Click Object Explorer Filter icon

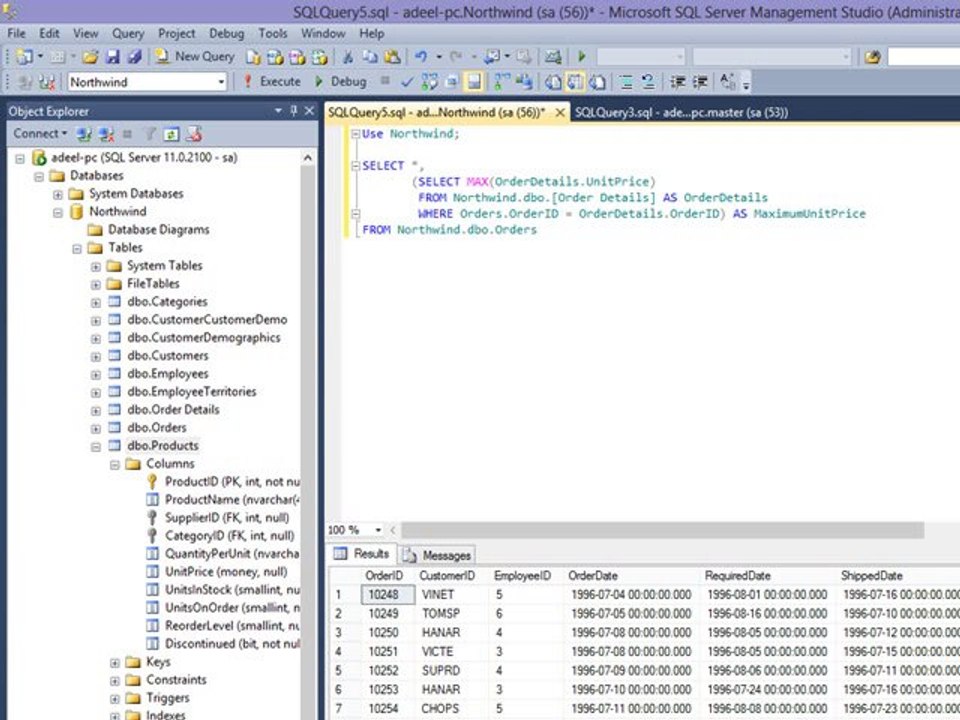coord(150,133)
